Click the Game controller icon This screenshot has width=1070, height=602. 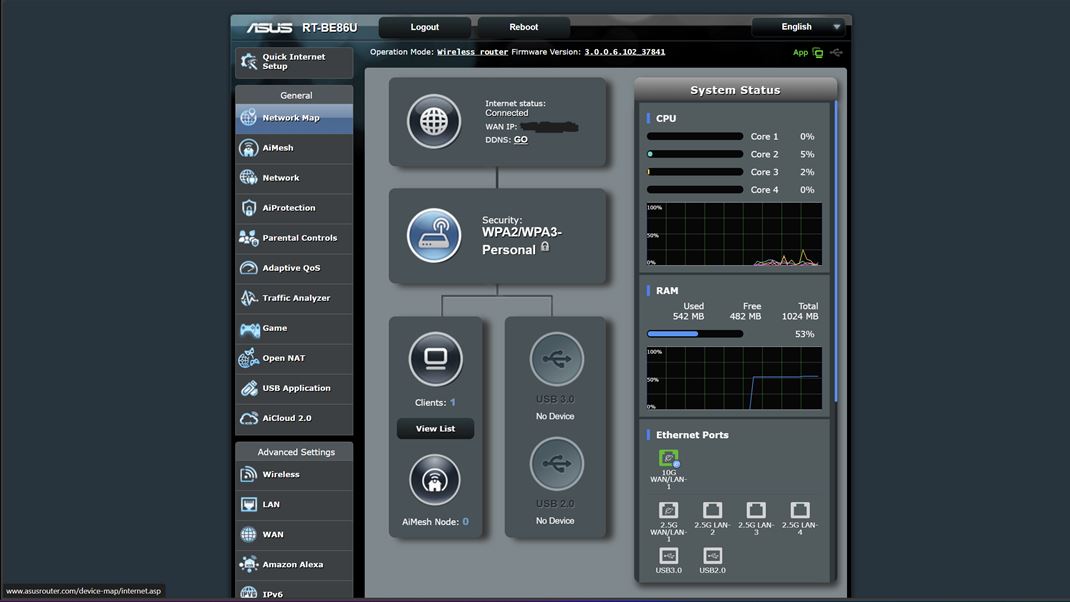(x=249, y=329)
